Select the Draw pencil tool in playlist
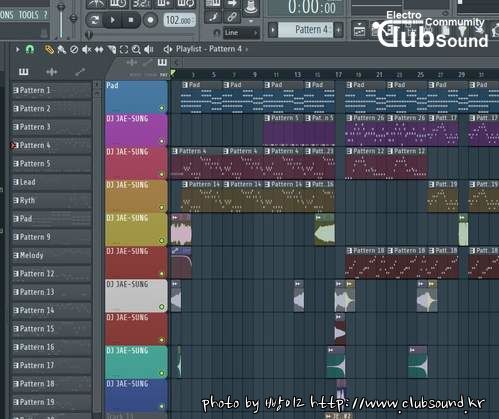Viewport: 499px width, 419px height. 49,50
